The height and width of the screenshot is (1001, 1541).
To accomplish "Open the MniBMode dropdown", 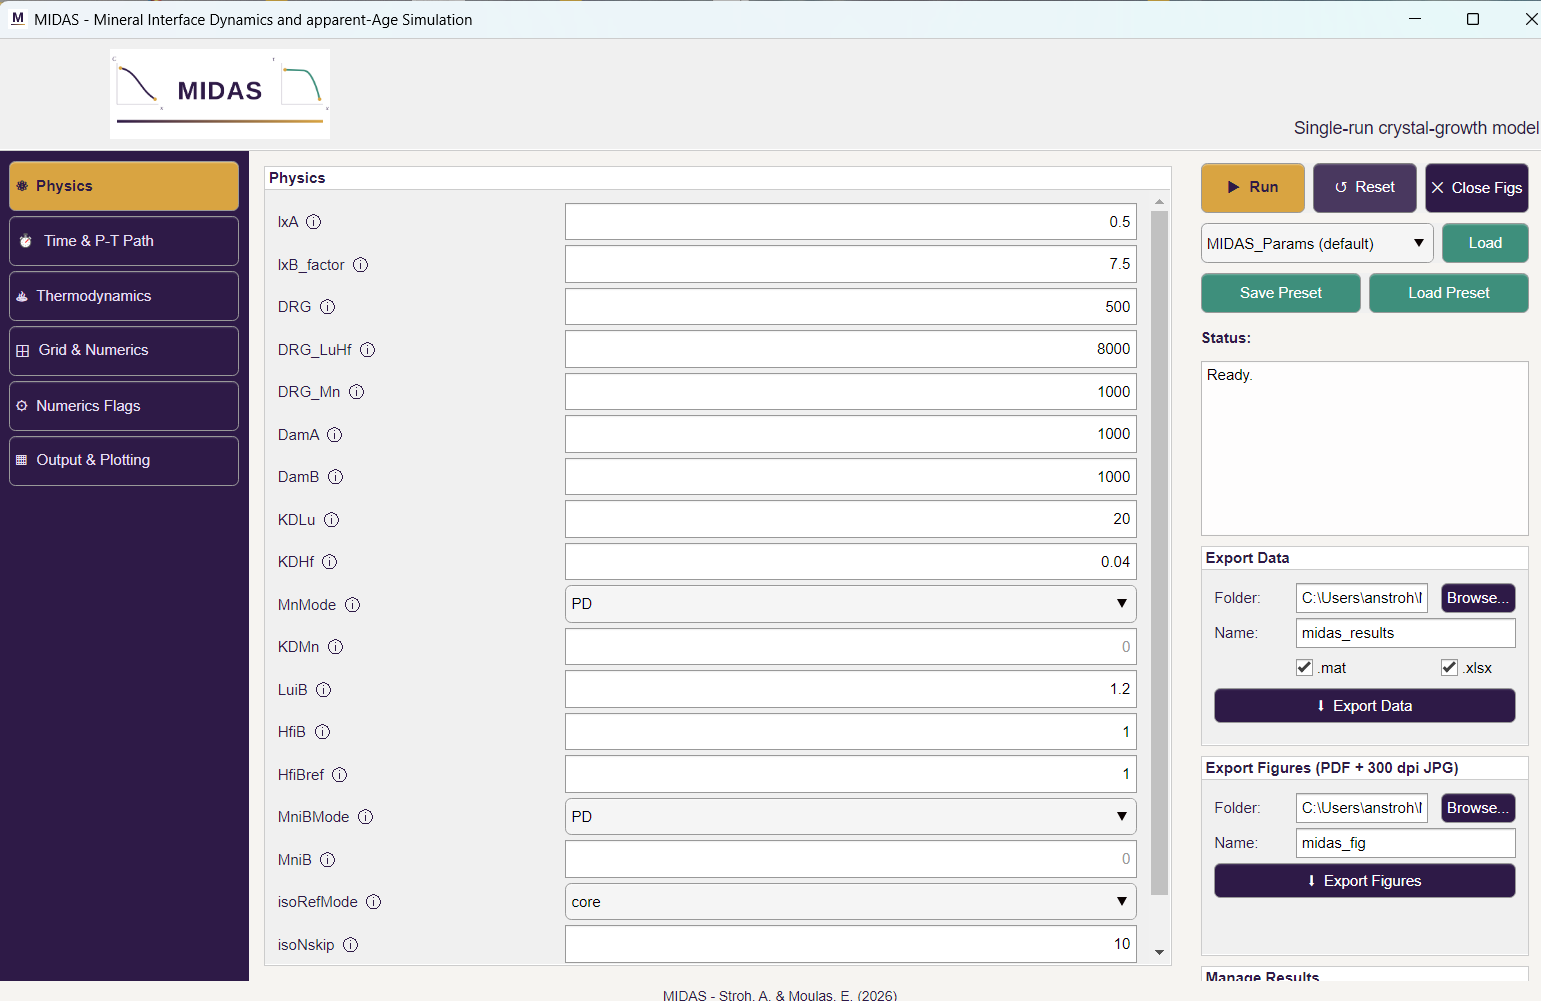I will coord(850,817).
